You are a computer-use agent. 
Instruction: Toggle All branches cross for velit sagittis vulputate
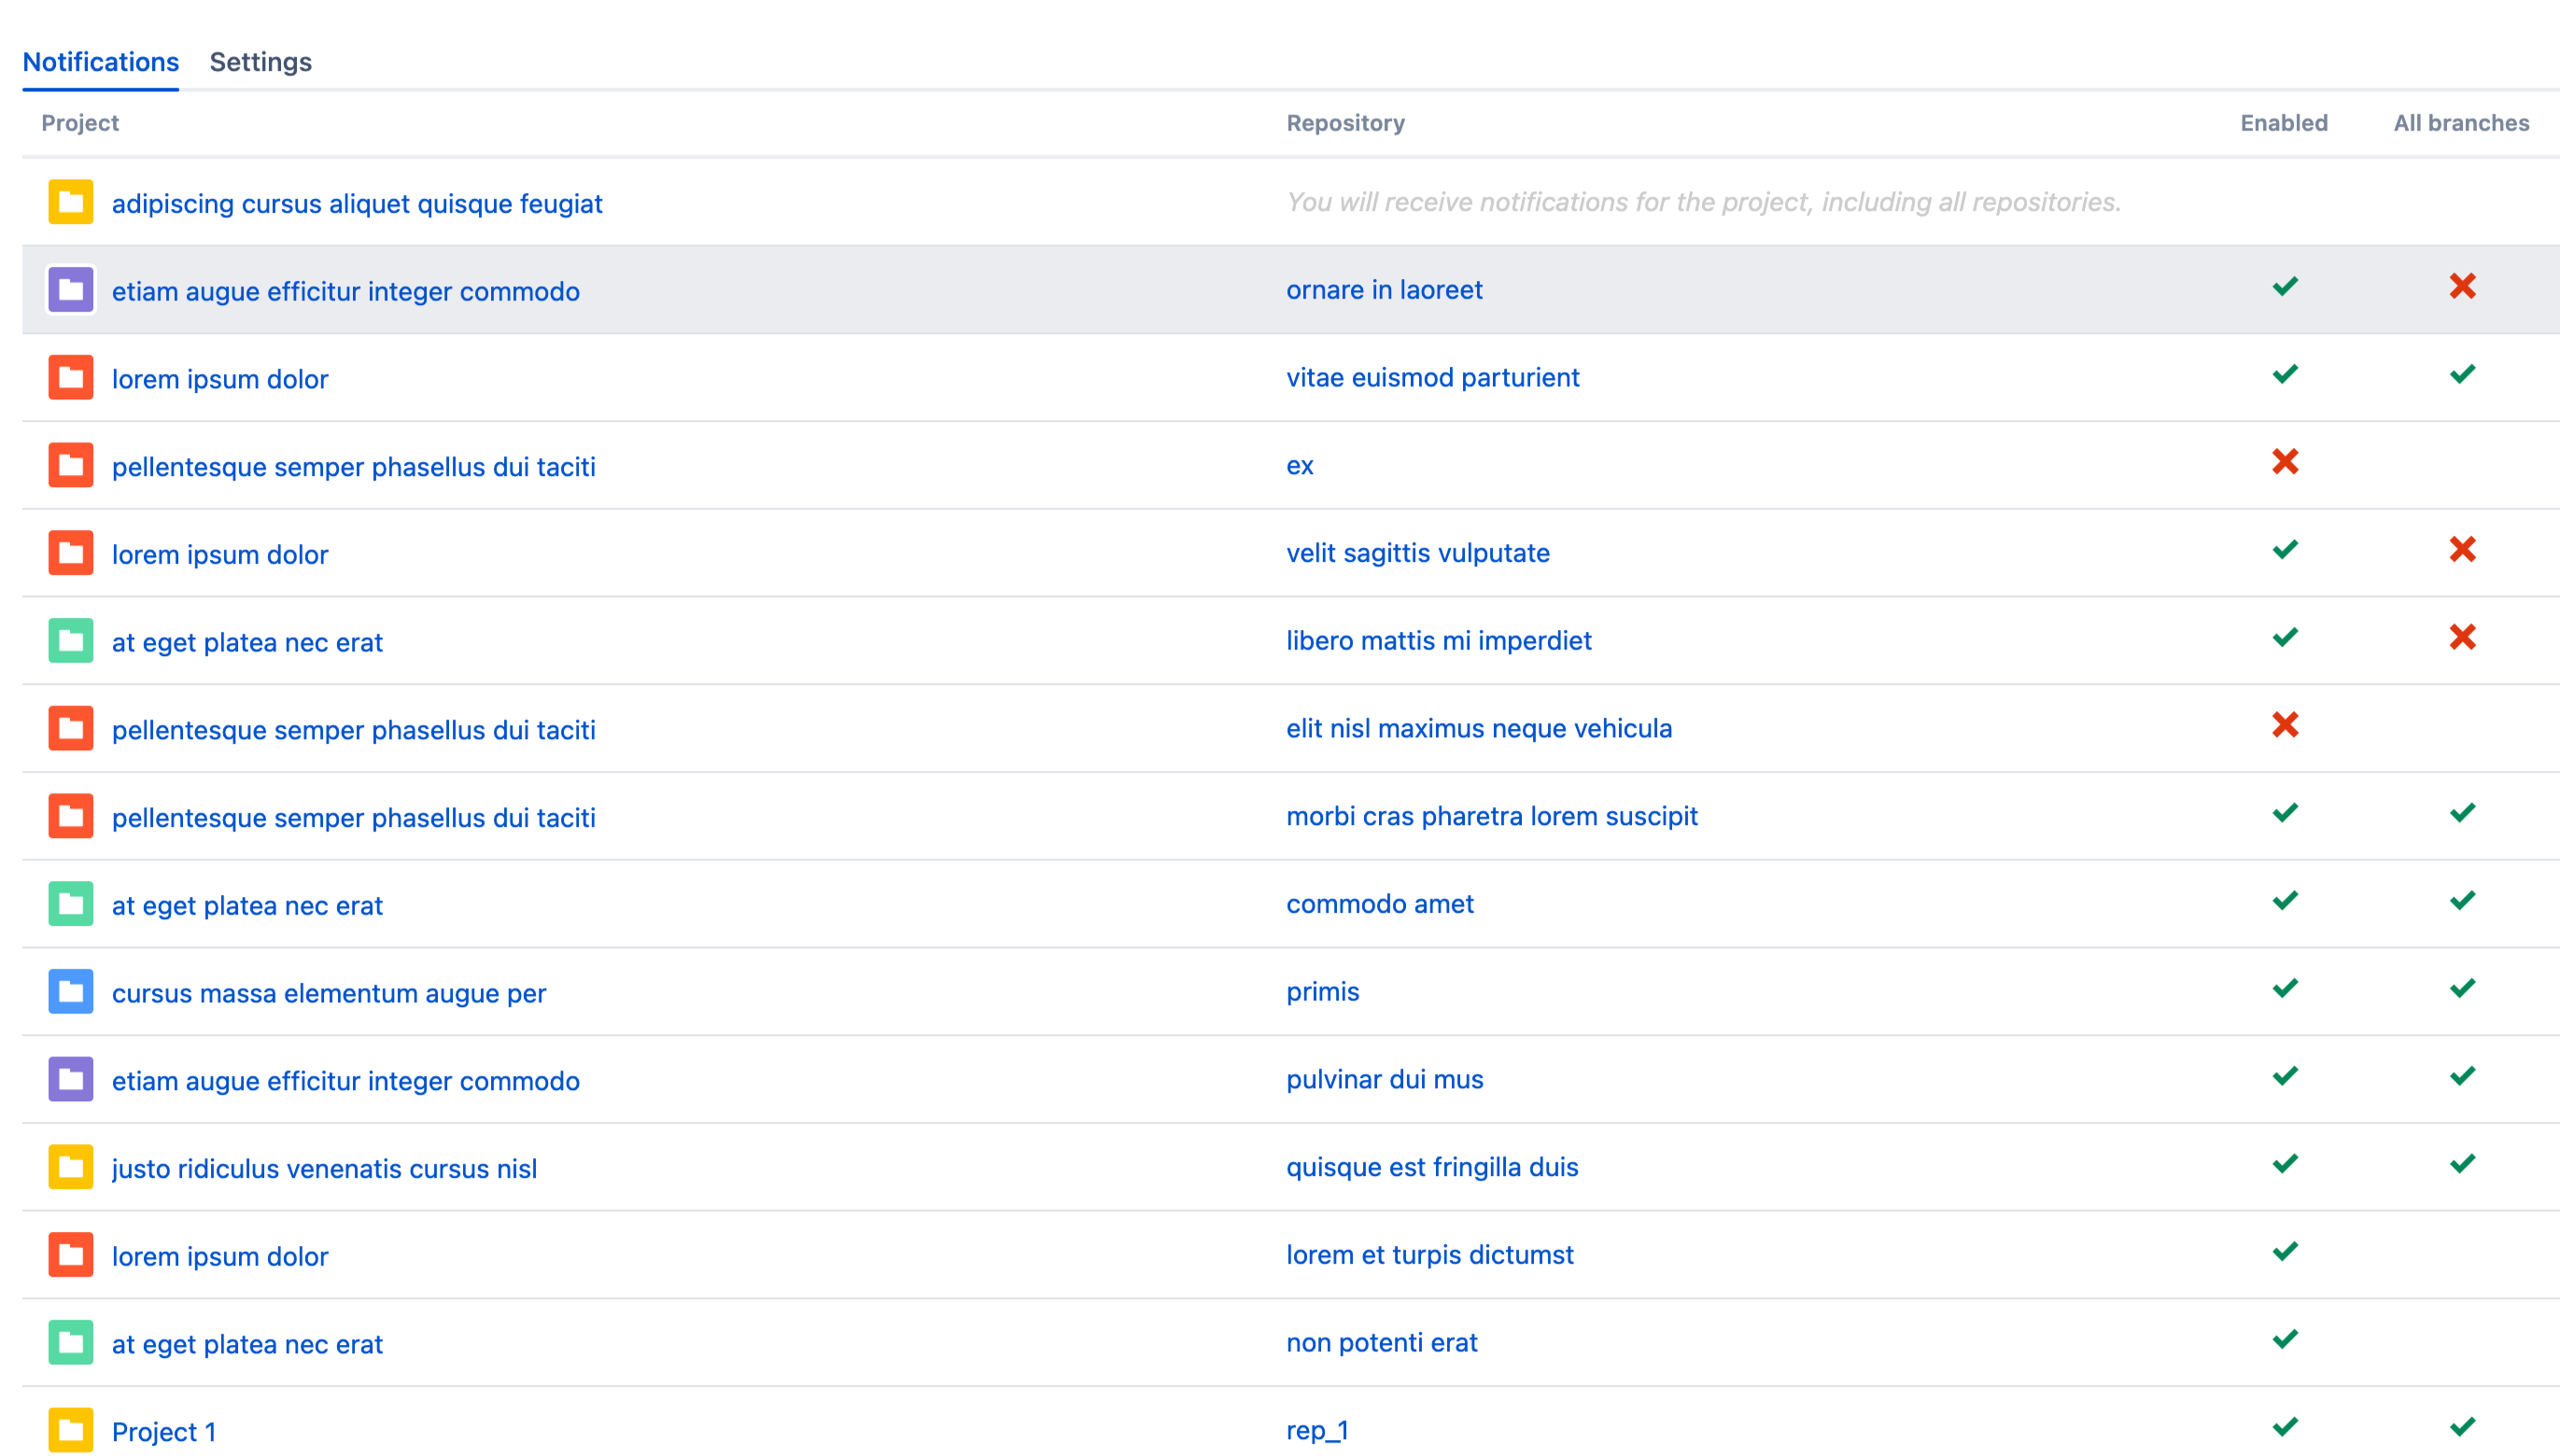pyautogui.click(x=2462, y=550)
